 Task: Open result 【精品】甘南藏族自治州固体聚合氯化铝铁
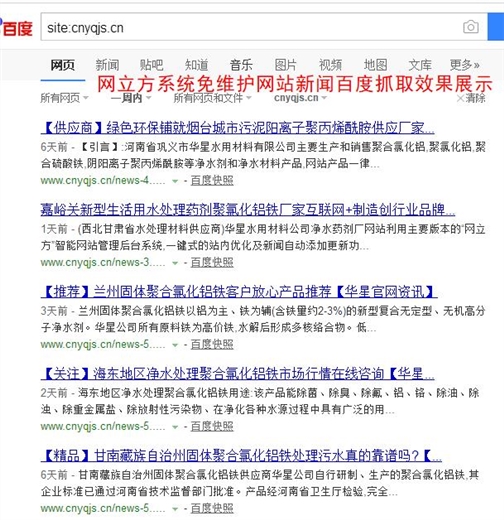241,456
